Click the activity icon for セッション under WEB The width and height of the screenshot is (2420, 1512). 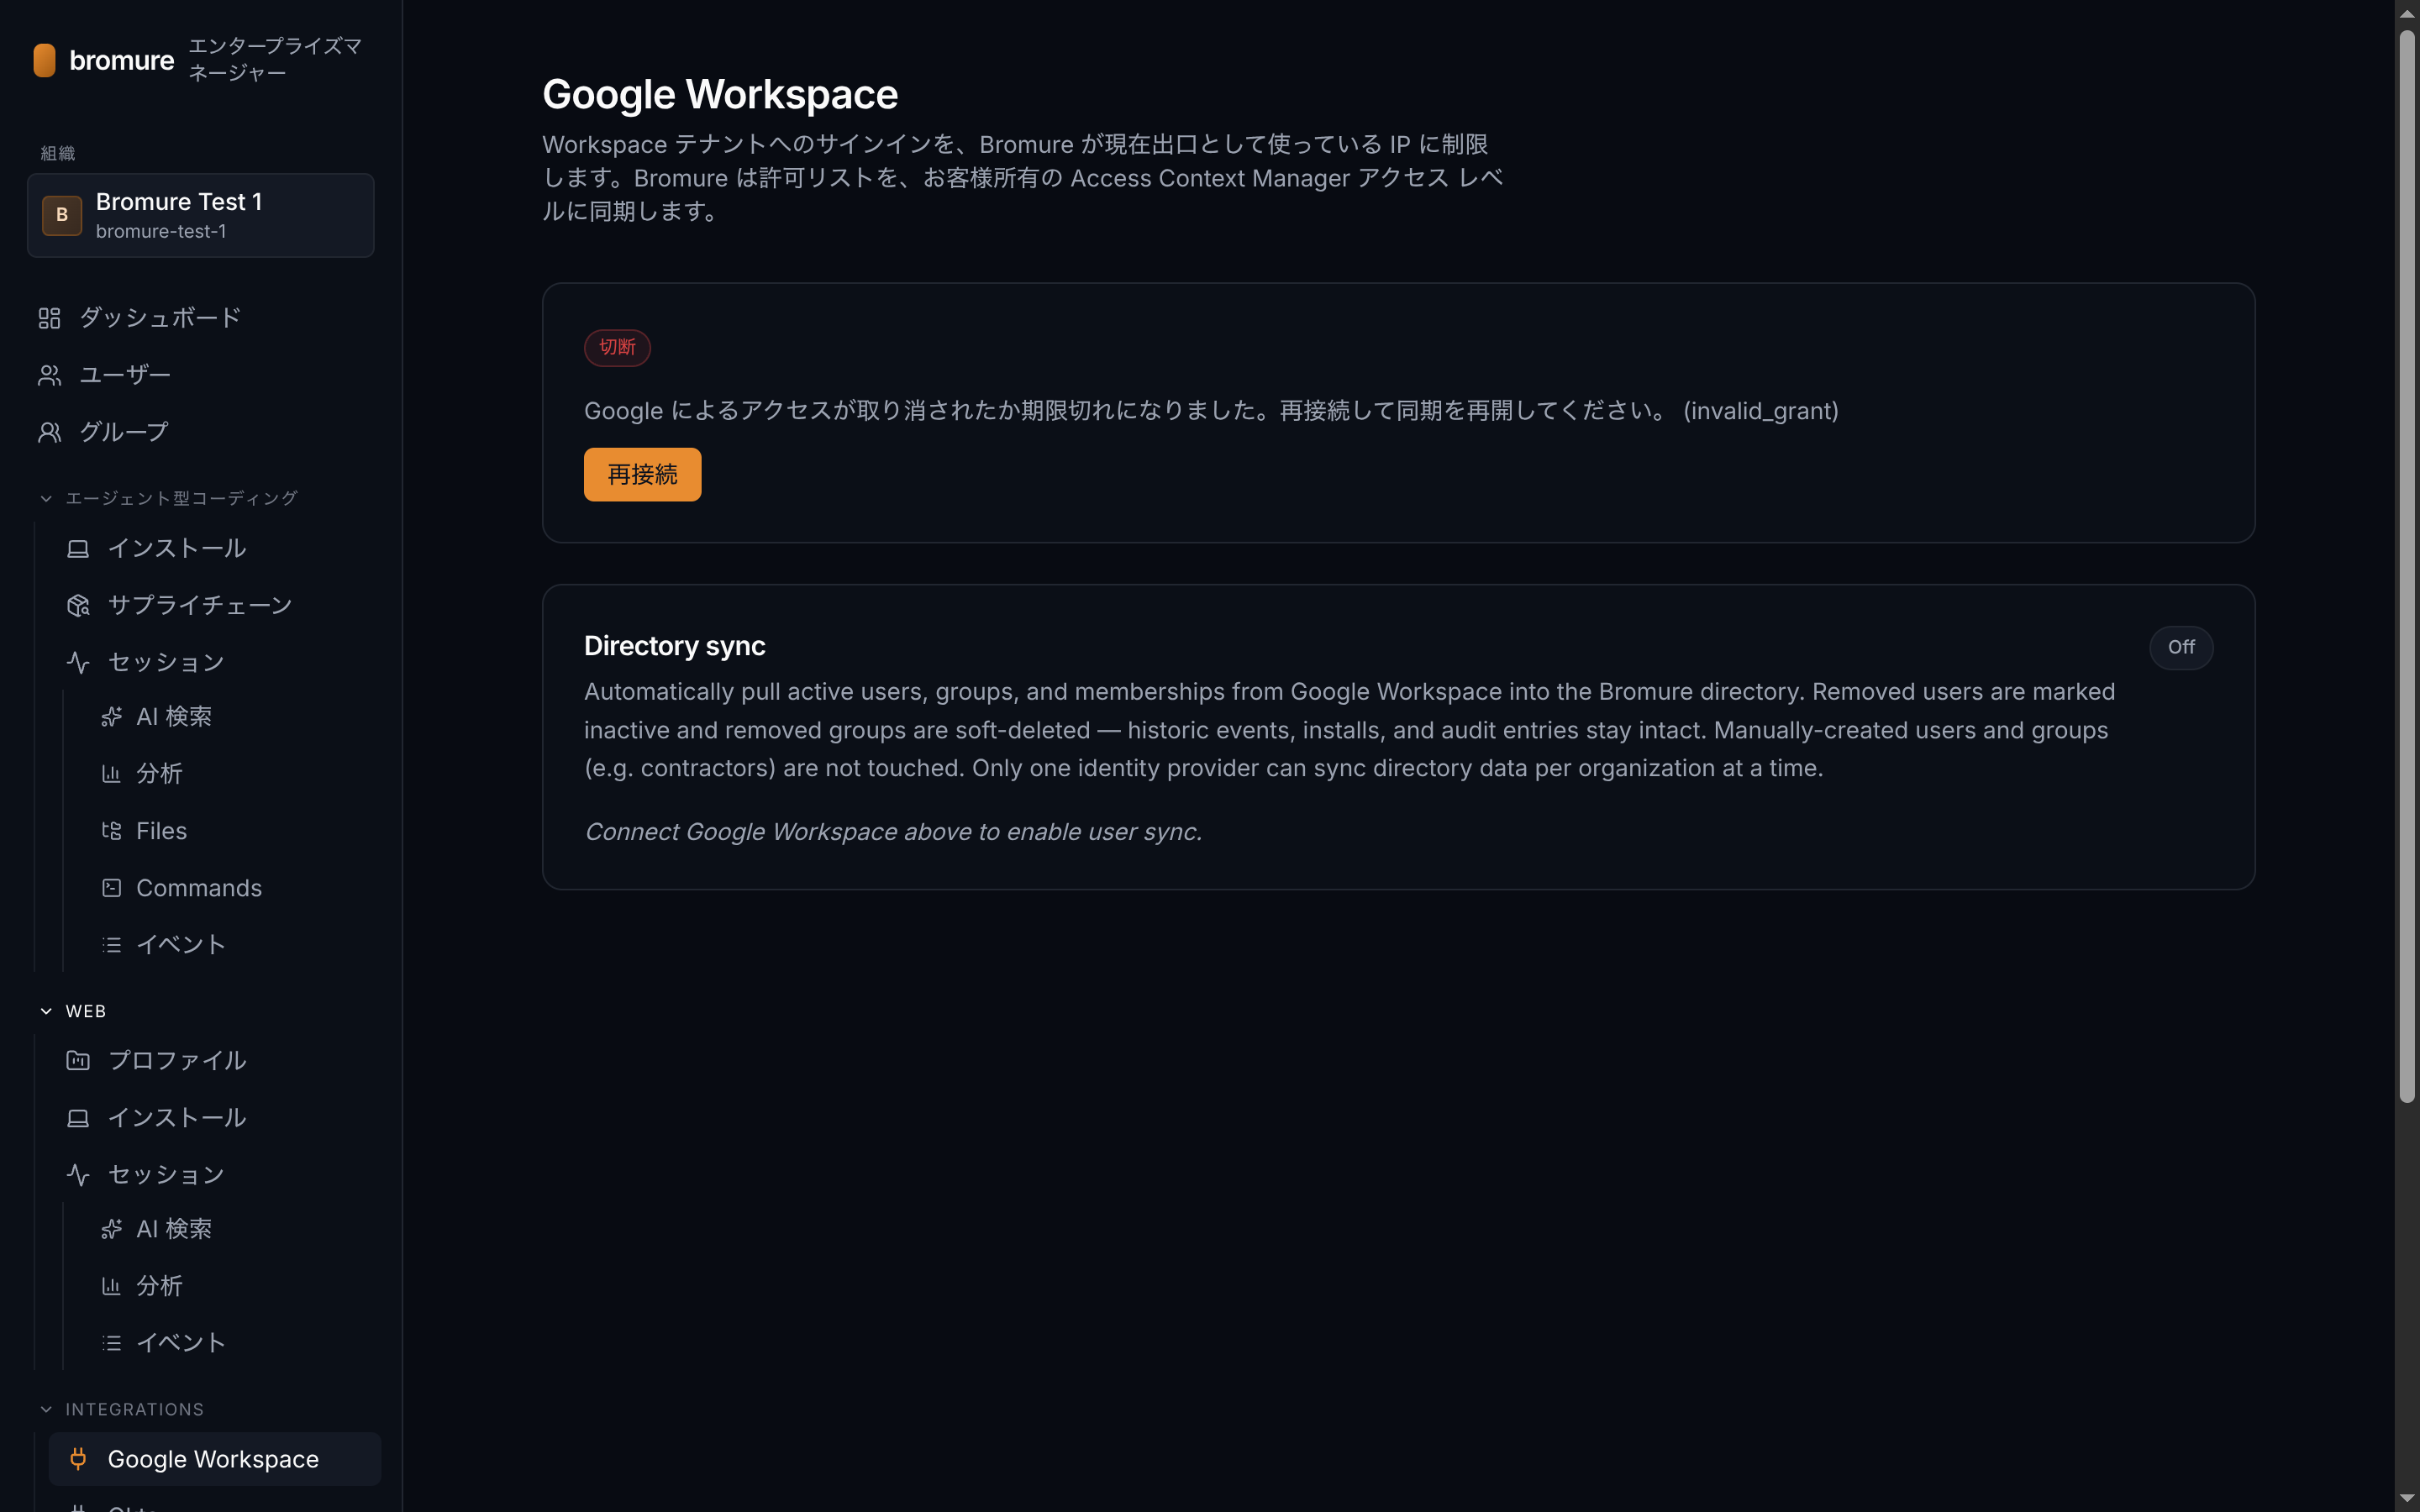78,1174
